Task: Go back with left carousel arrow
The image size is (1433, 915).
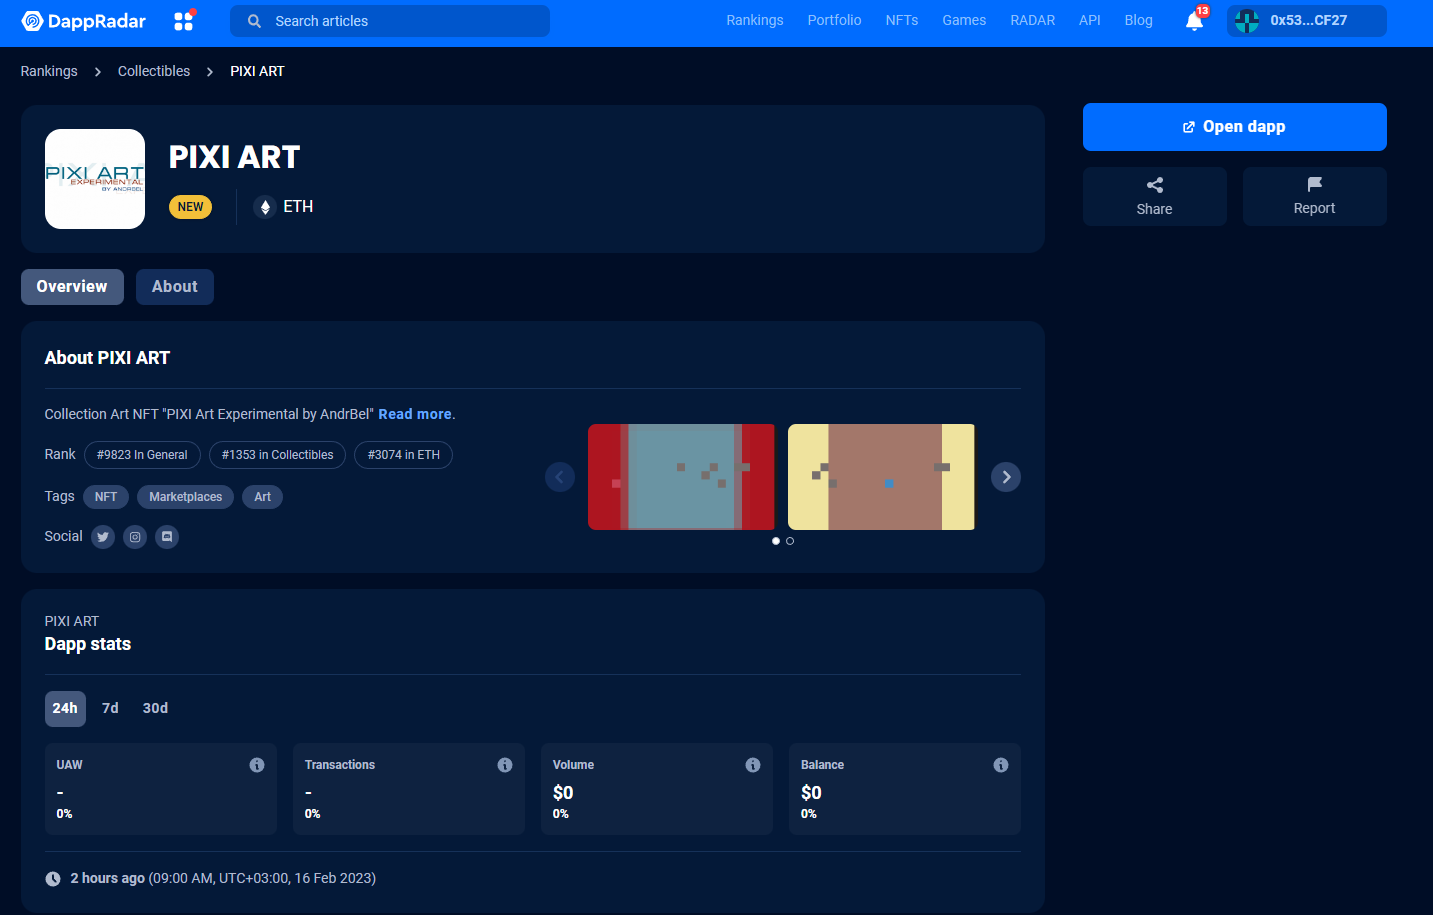Action: coord(560,477)
